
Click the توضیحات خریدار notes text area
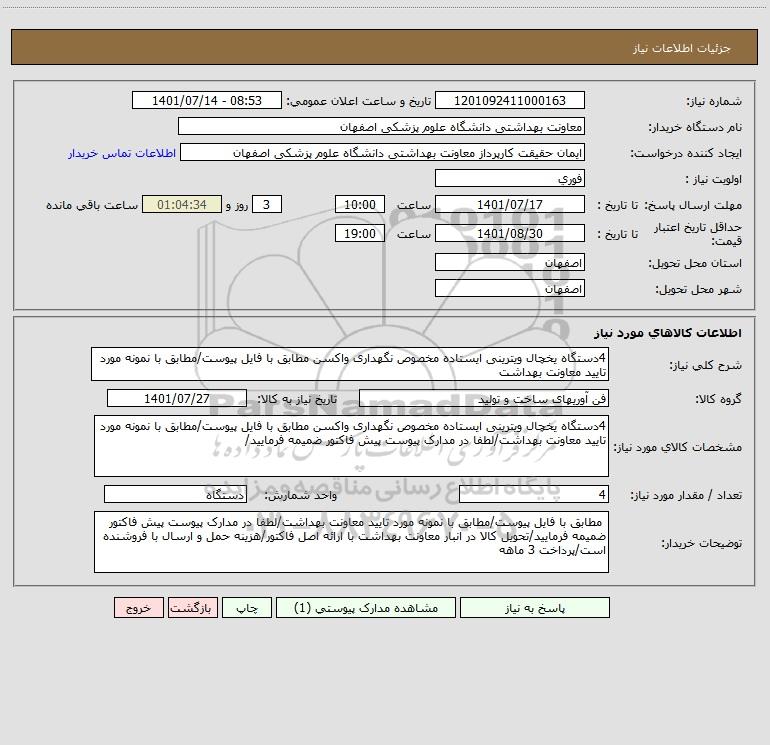[351, 542]
